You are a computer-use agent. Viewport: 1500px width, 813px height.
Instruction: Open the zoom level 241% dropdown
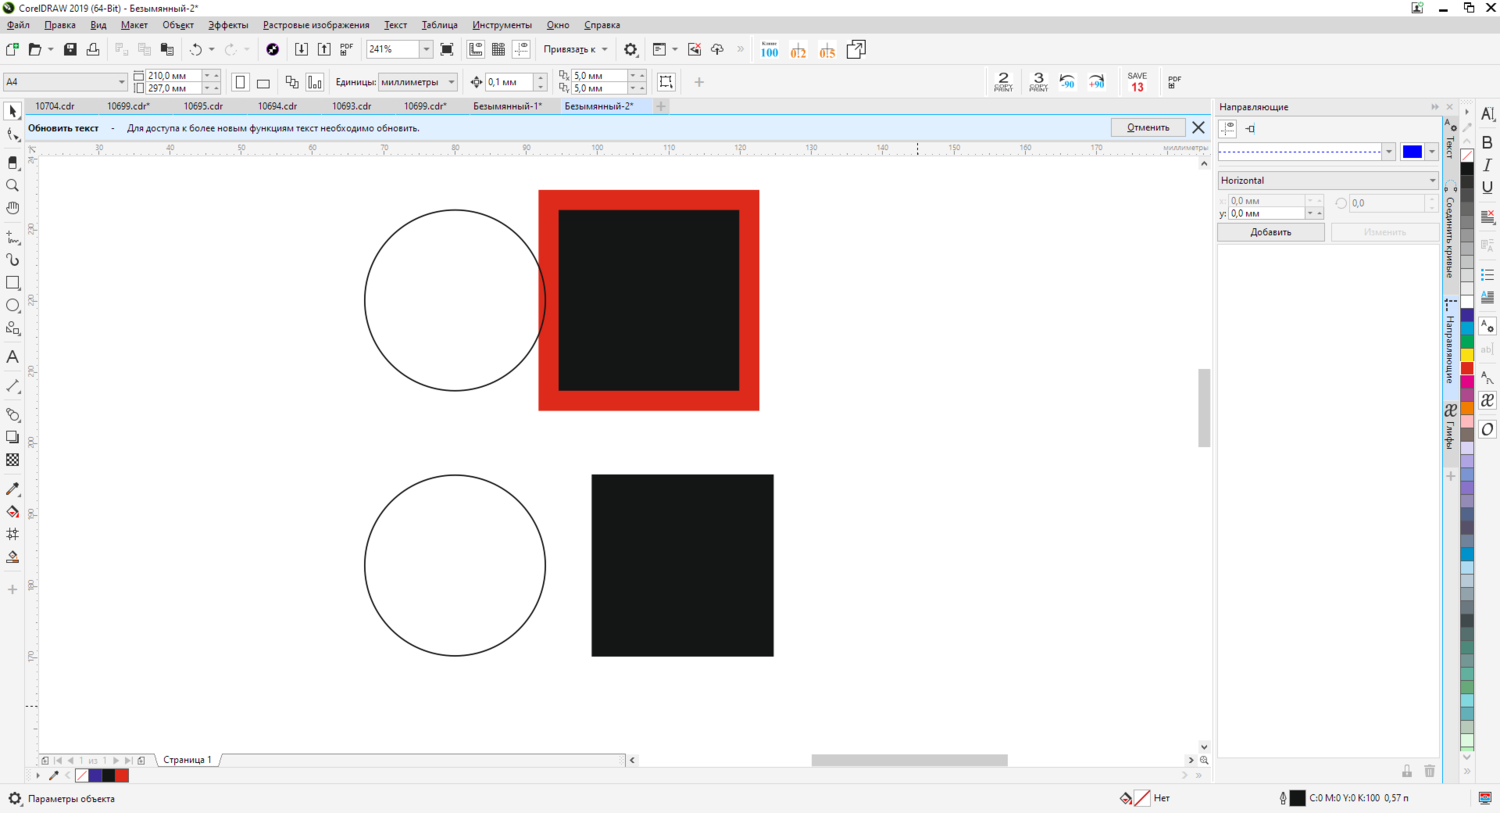426,49
